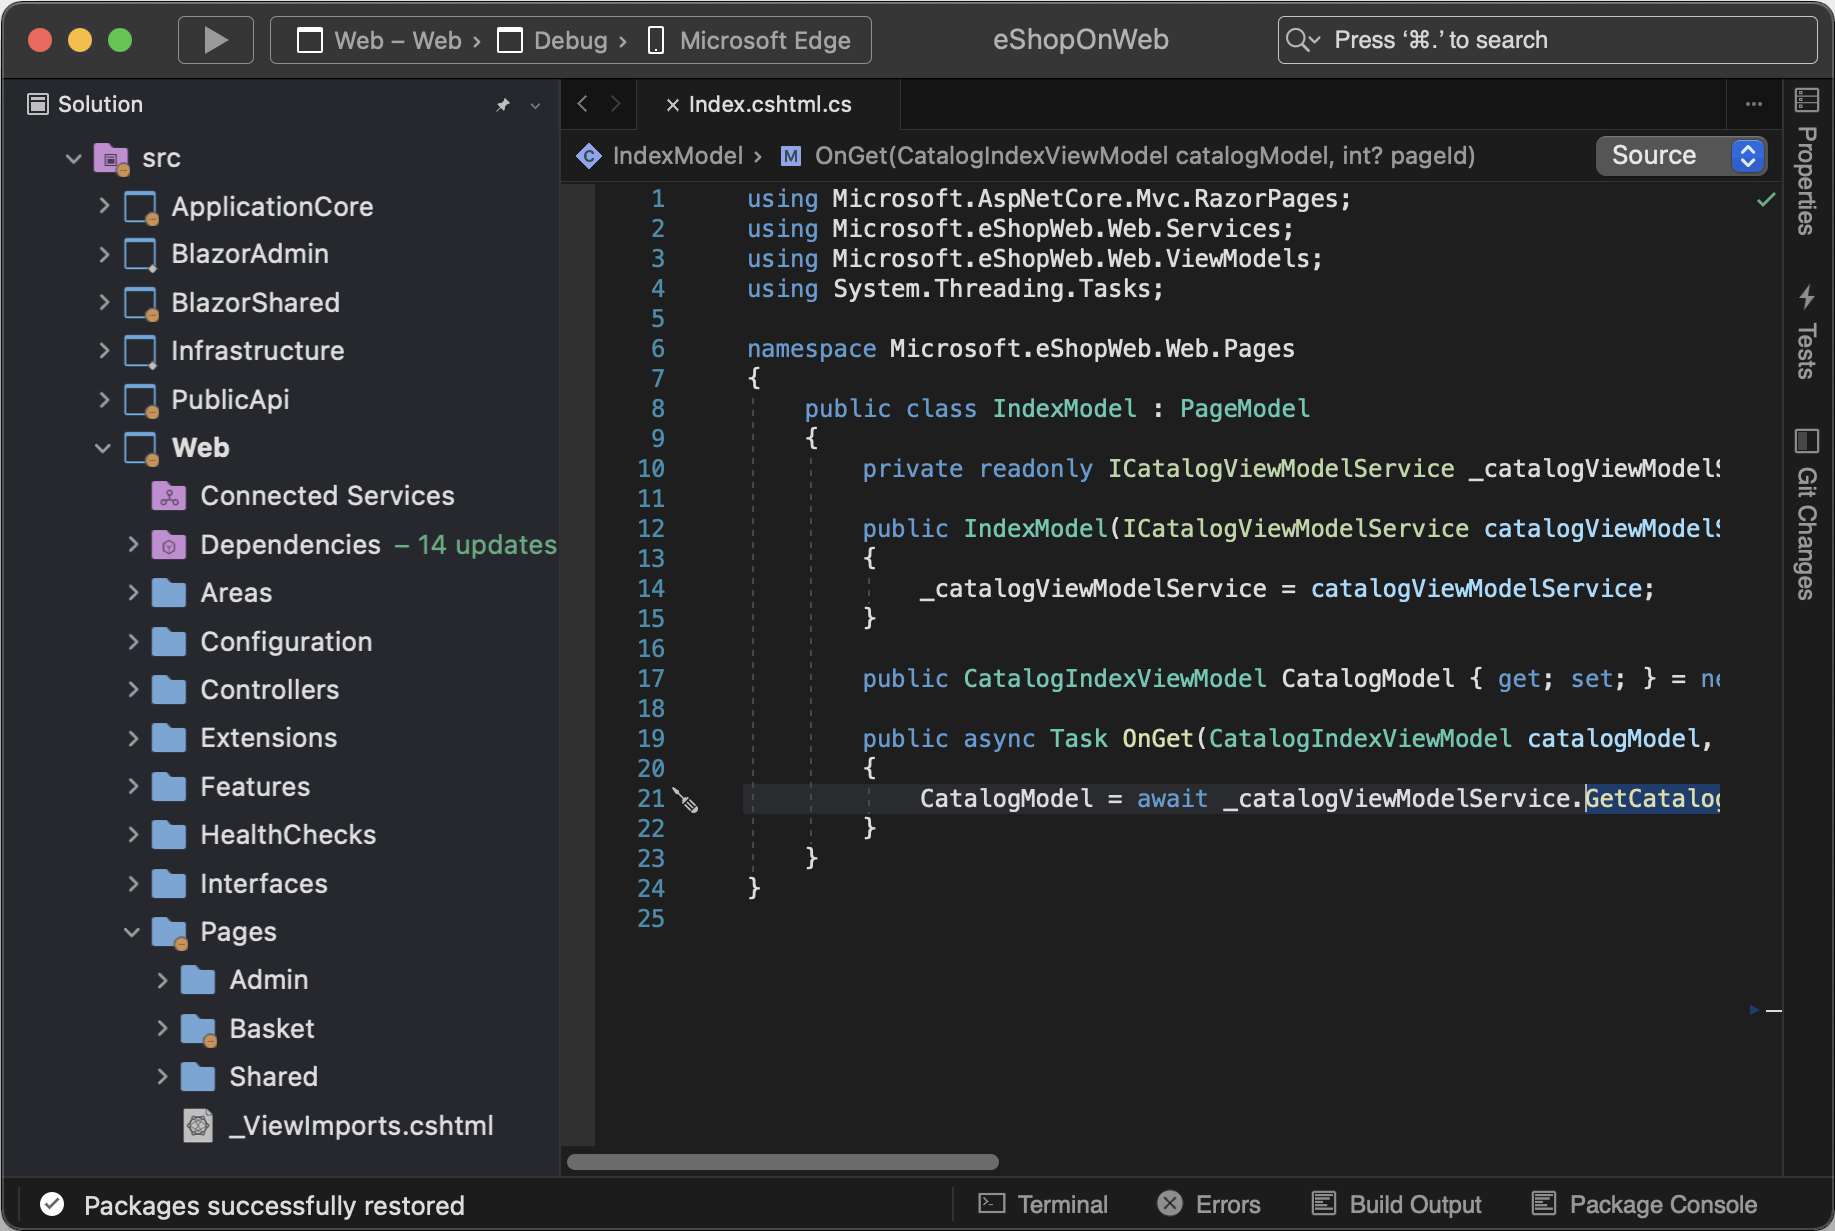Select Connected Services under the Web project
The image size is (1835, 1231).
327,495
